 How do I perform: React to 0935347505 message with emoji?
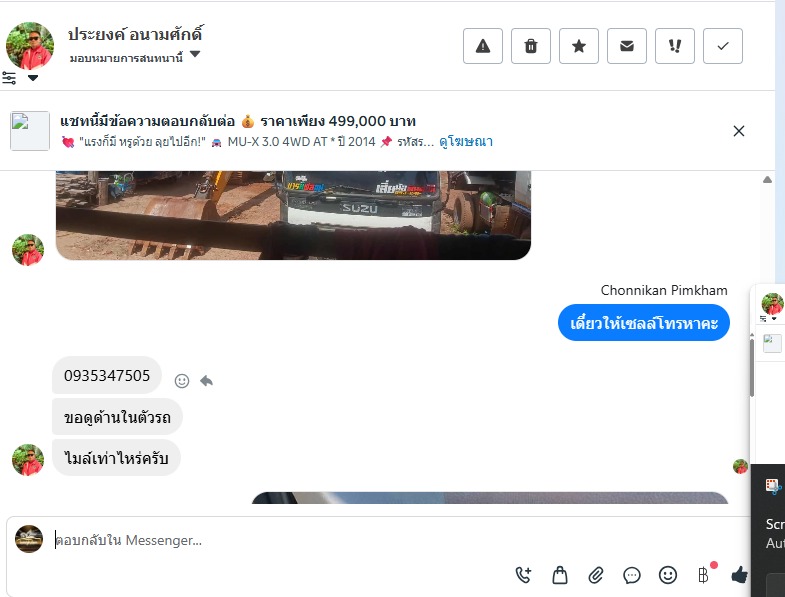(x=182, y=381)
